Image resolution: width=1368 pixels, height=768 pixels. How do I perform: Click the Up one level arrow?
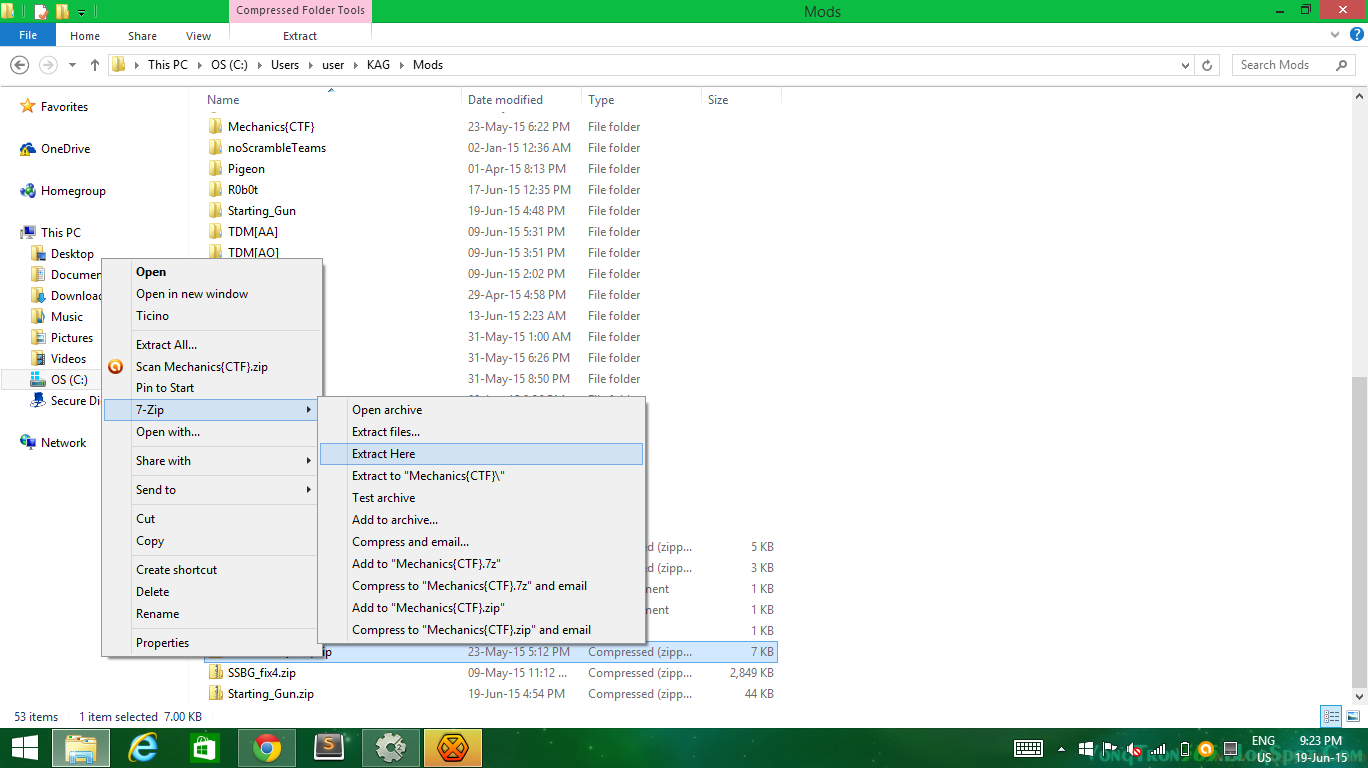tap(95, 65)
